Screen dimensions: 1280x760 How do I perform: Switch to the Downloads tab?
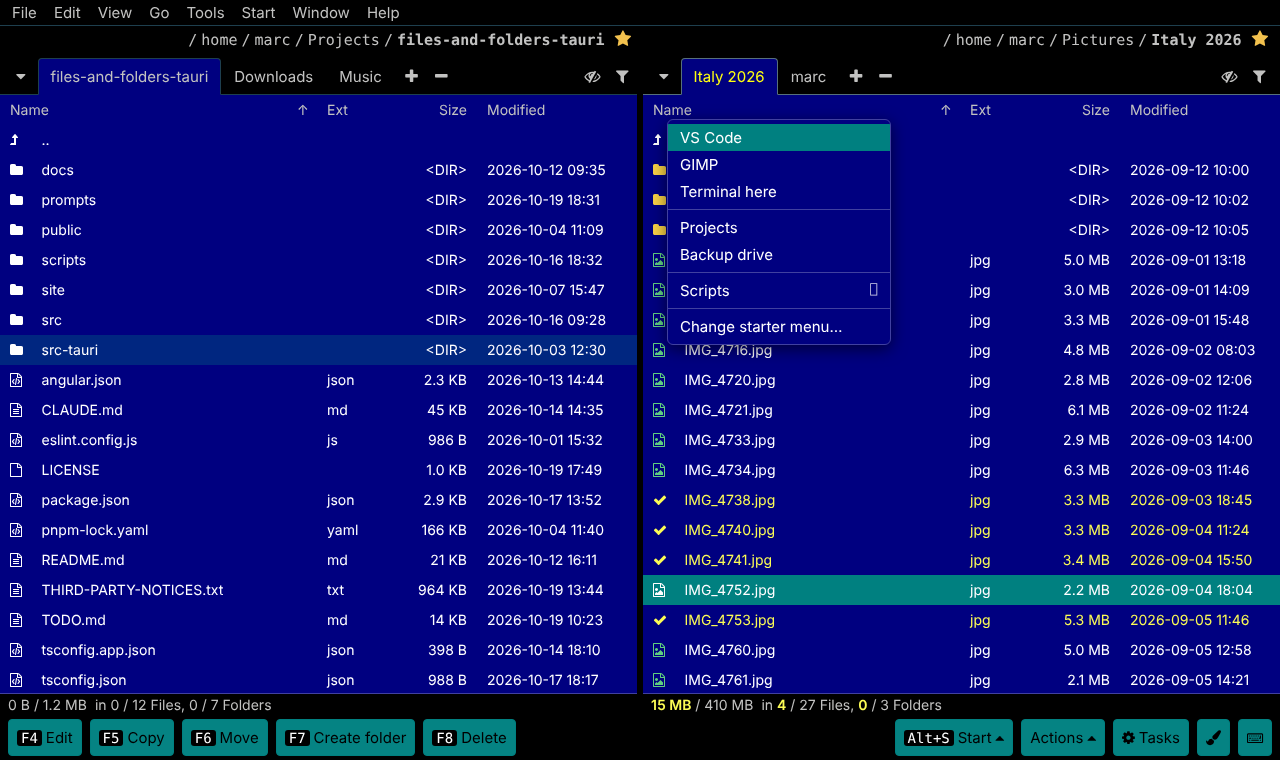point(273,77)
